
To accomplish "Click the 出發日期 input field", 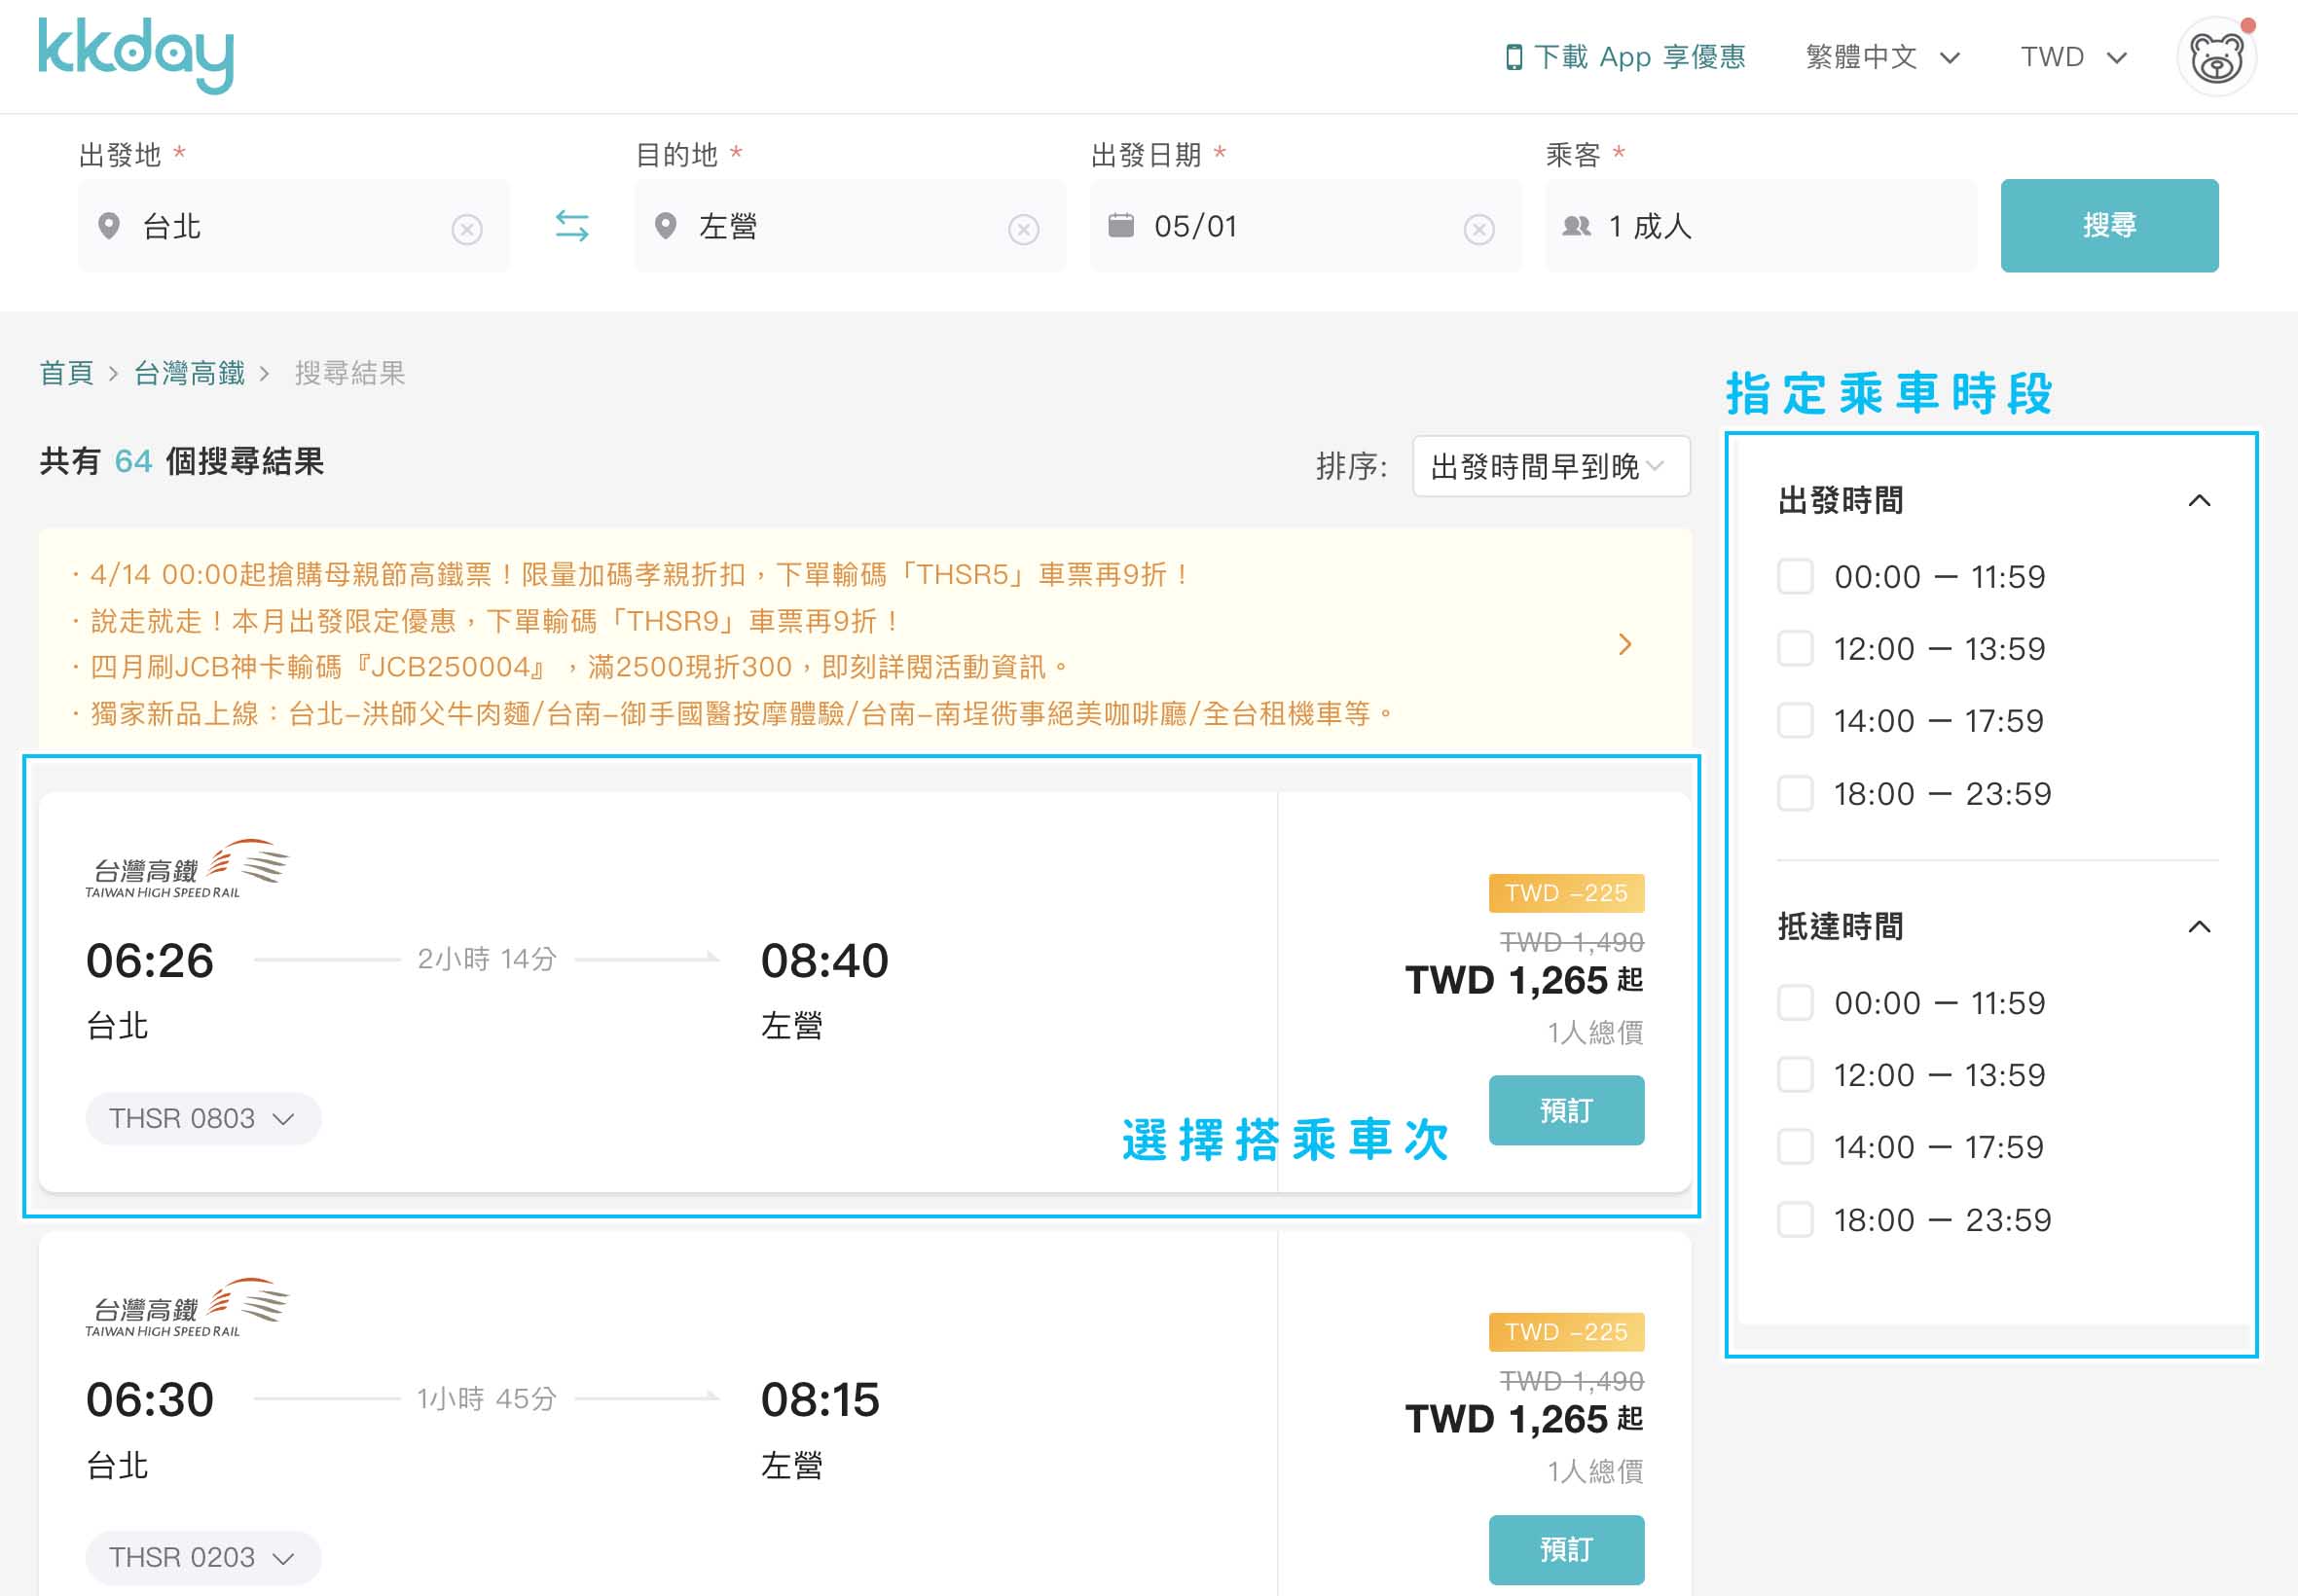I will coord(1306,226).
